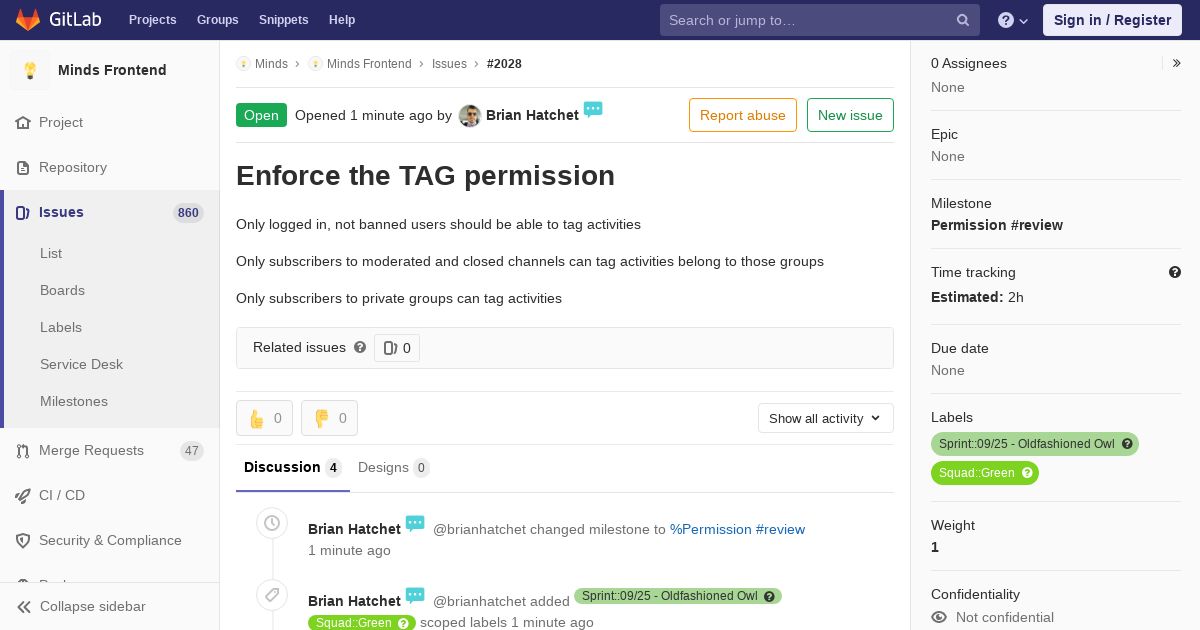This screenshot has width=1200, height=630.
Task: Click the chat badge in labels added note
Action: pyautogui.click(x=415, y=595)
